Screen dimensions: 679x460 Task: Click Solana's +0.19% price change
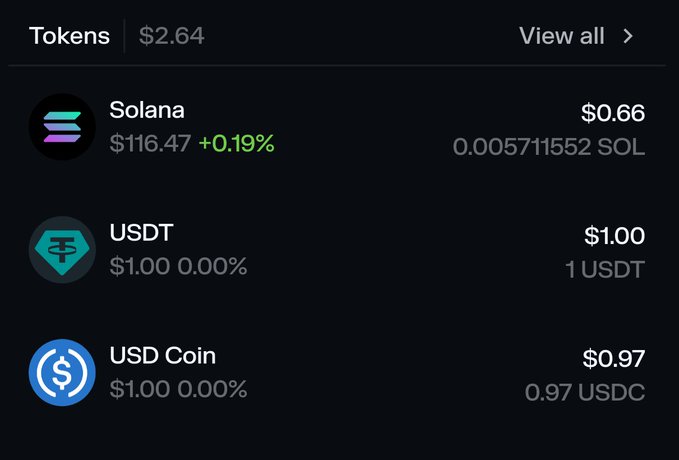236,144
